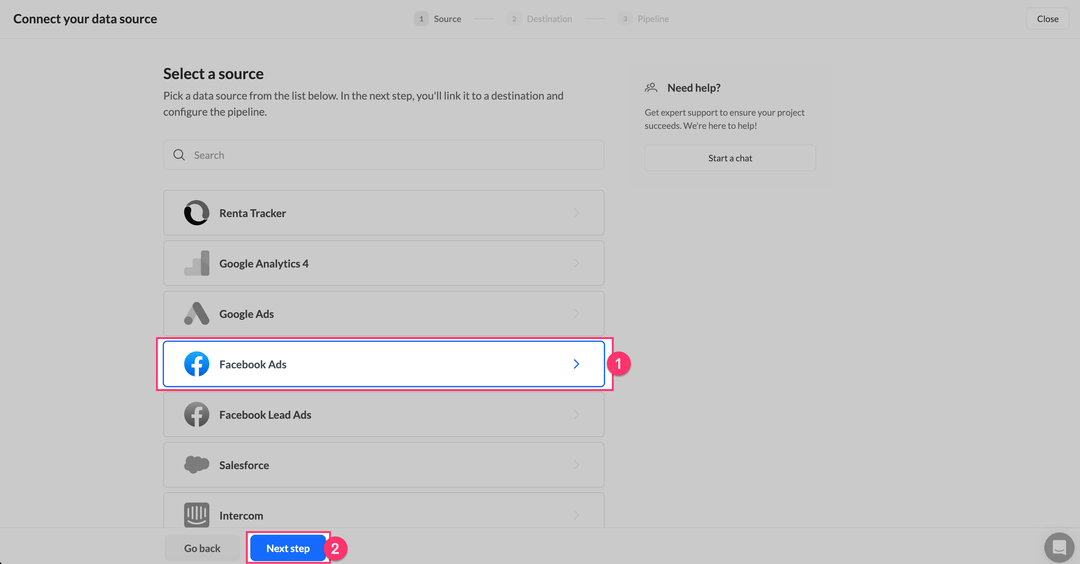Click the Start a chat button
Viewport: 1080px width, 564px height.
pyautogui.click(x=730, y=158)
